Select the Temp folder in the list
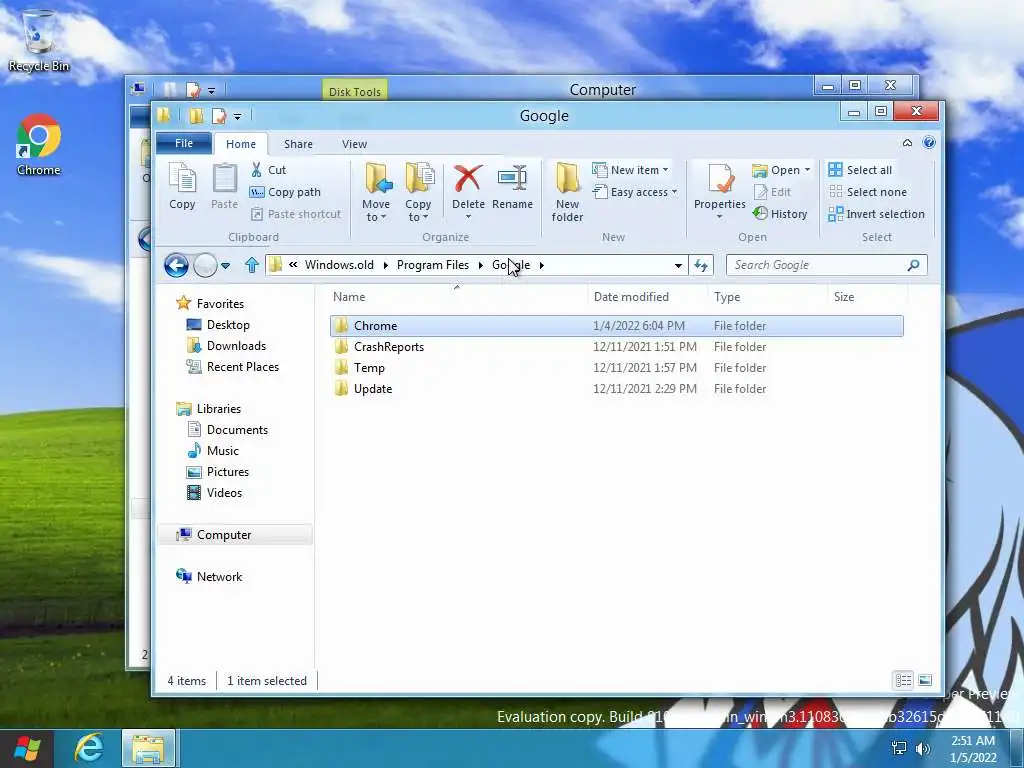Viewport: 1024px width, 768px height. click(x=616, y=368)
